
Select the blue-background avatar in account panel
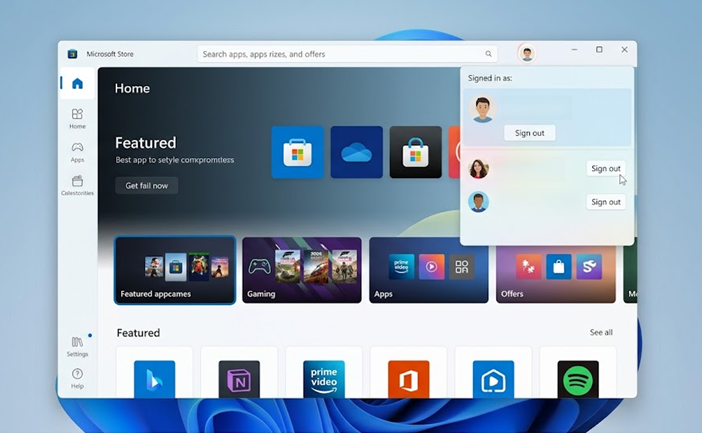coord(479,202)
